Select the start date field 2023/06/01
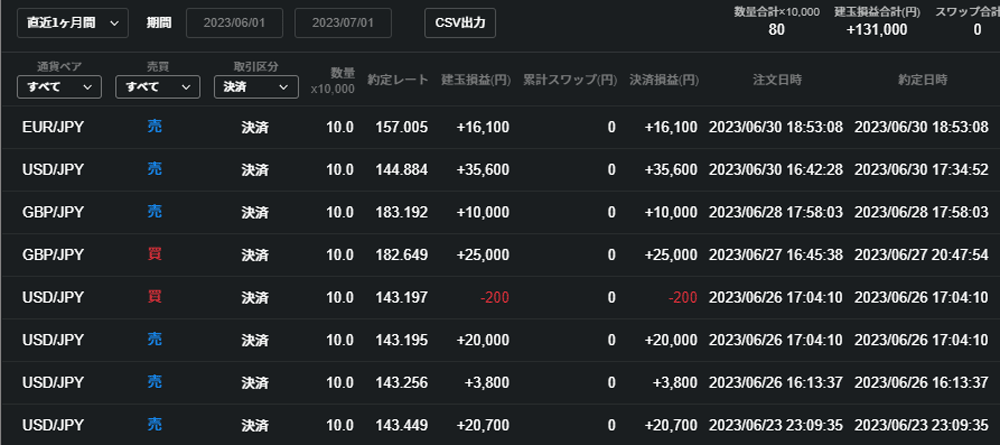Image resolution: width=1000 pixels, height=445 pixels. click(234, 23)
